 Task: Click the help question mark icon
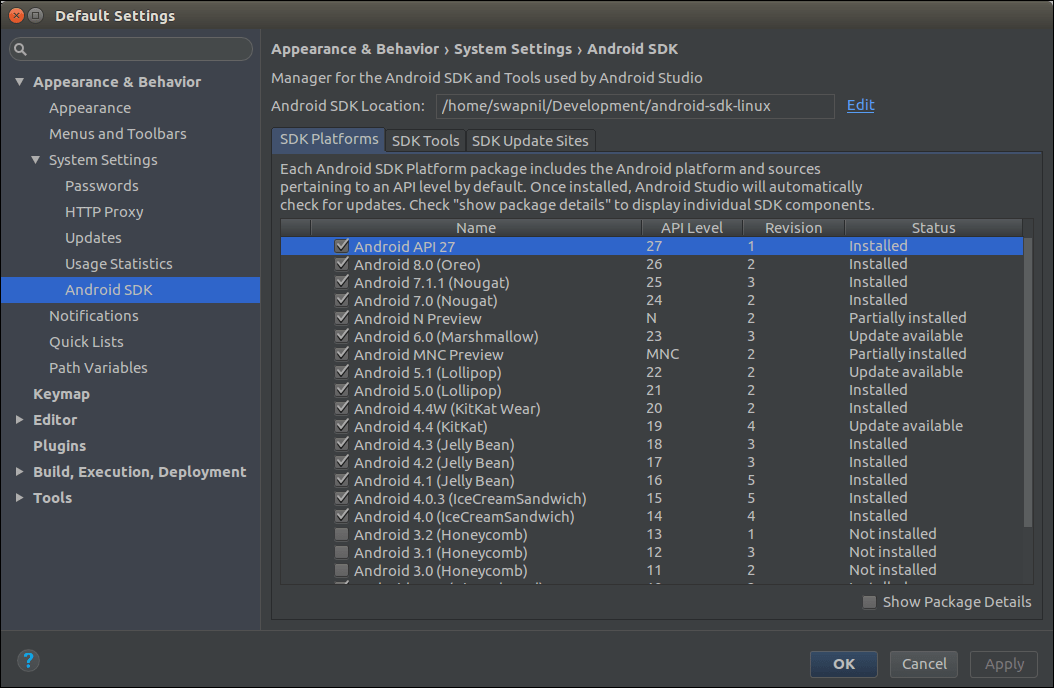pos(28,661)
